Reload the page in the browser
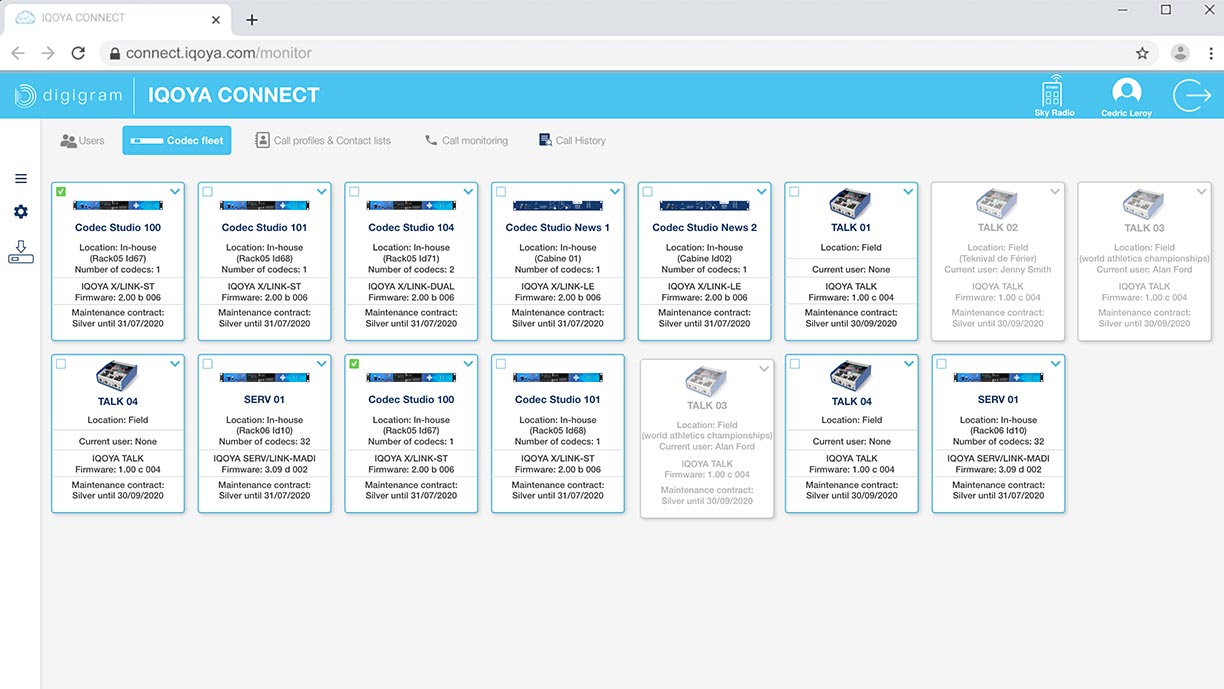Viewport: 1224px width, 689px height. (x=78, y=53)
